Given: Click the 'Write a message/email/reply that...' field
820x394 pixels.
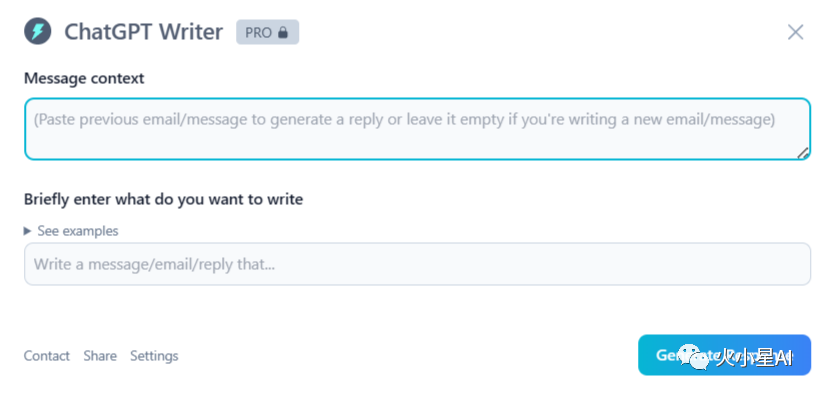Looking at the screenshot, I should pos(417,264).
